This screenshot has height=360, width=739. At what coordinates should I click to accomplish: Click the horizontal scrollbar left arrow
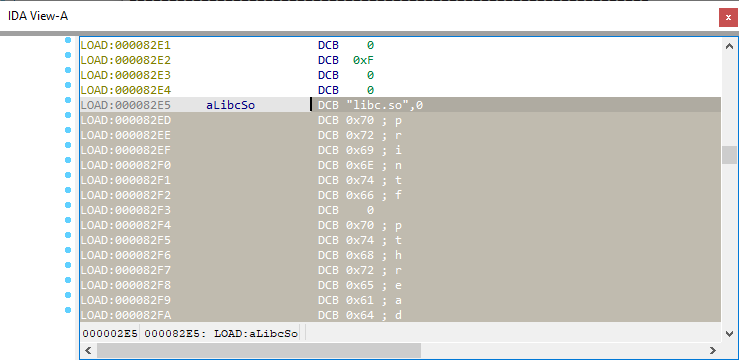[x=88, y=350]
